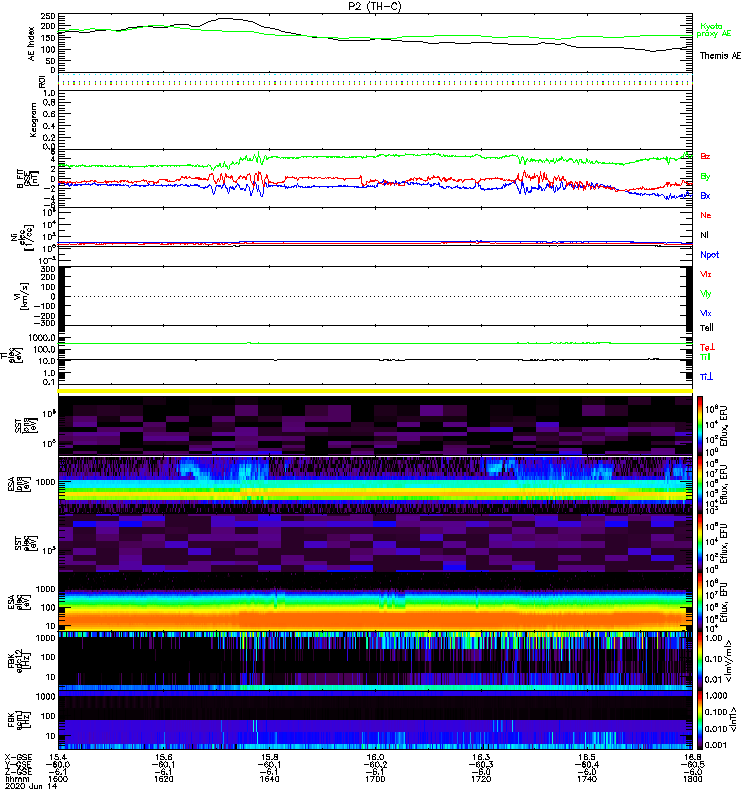Click the 1740 time tick label
The width and height of the screenshot is (750, 800).
[587, 779]
